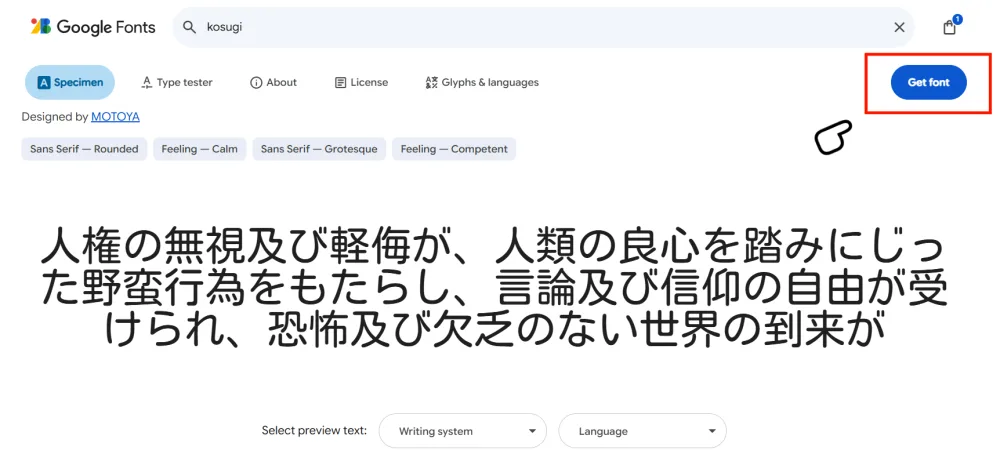Clear the search field with the X
The height and width of the screenshot is (465, 1000).
coord(900,27)
